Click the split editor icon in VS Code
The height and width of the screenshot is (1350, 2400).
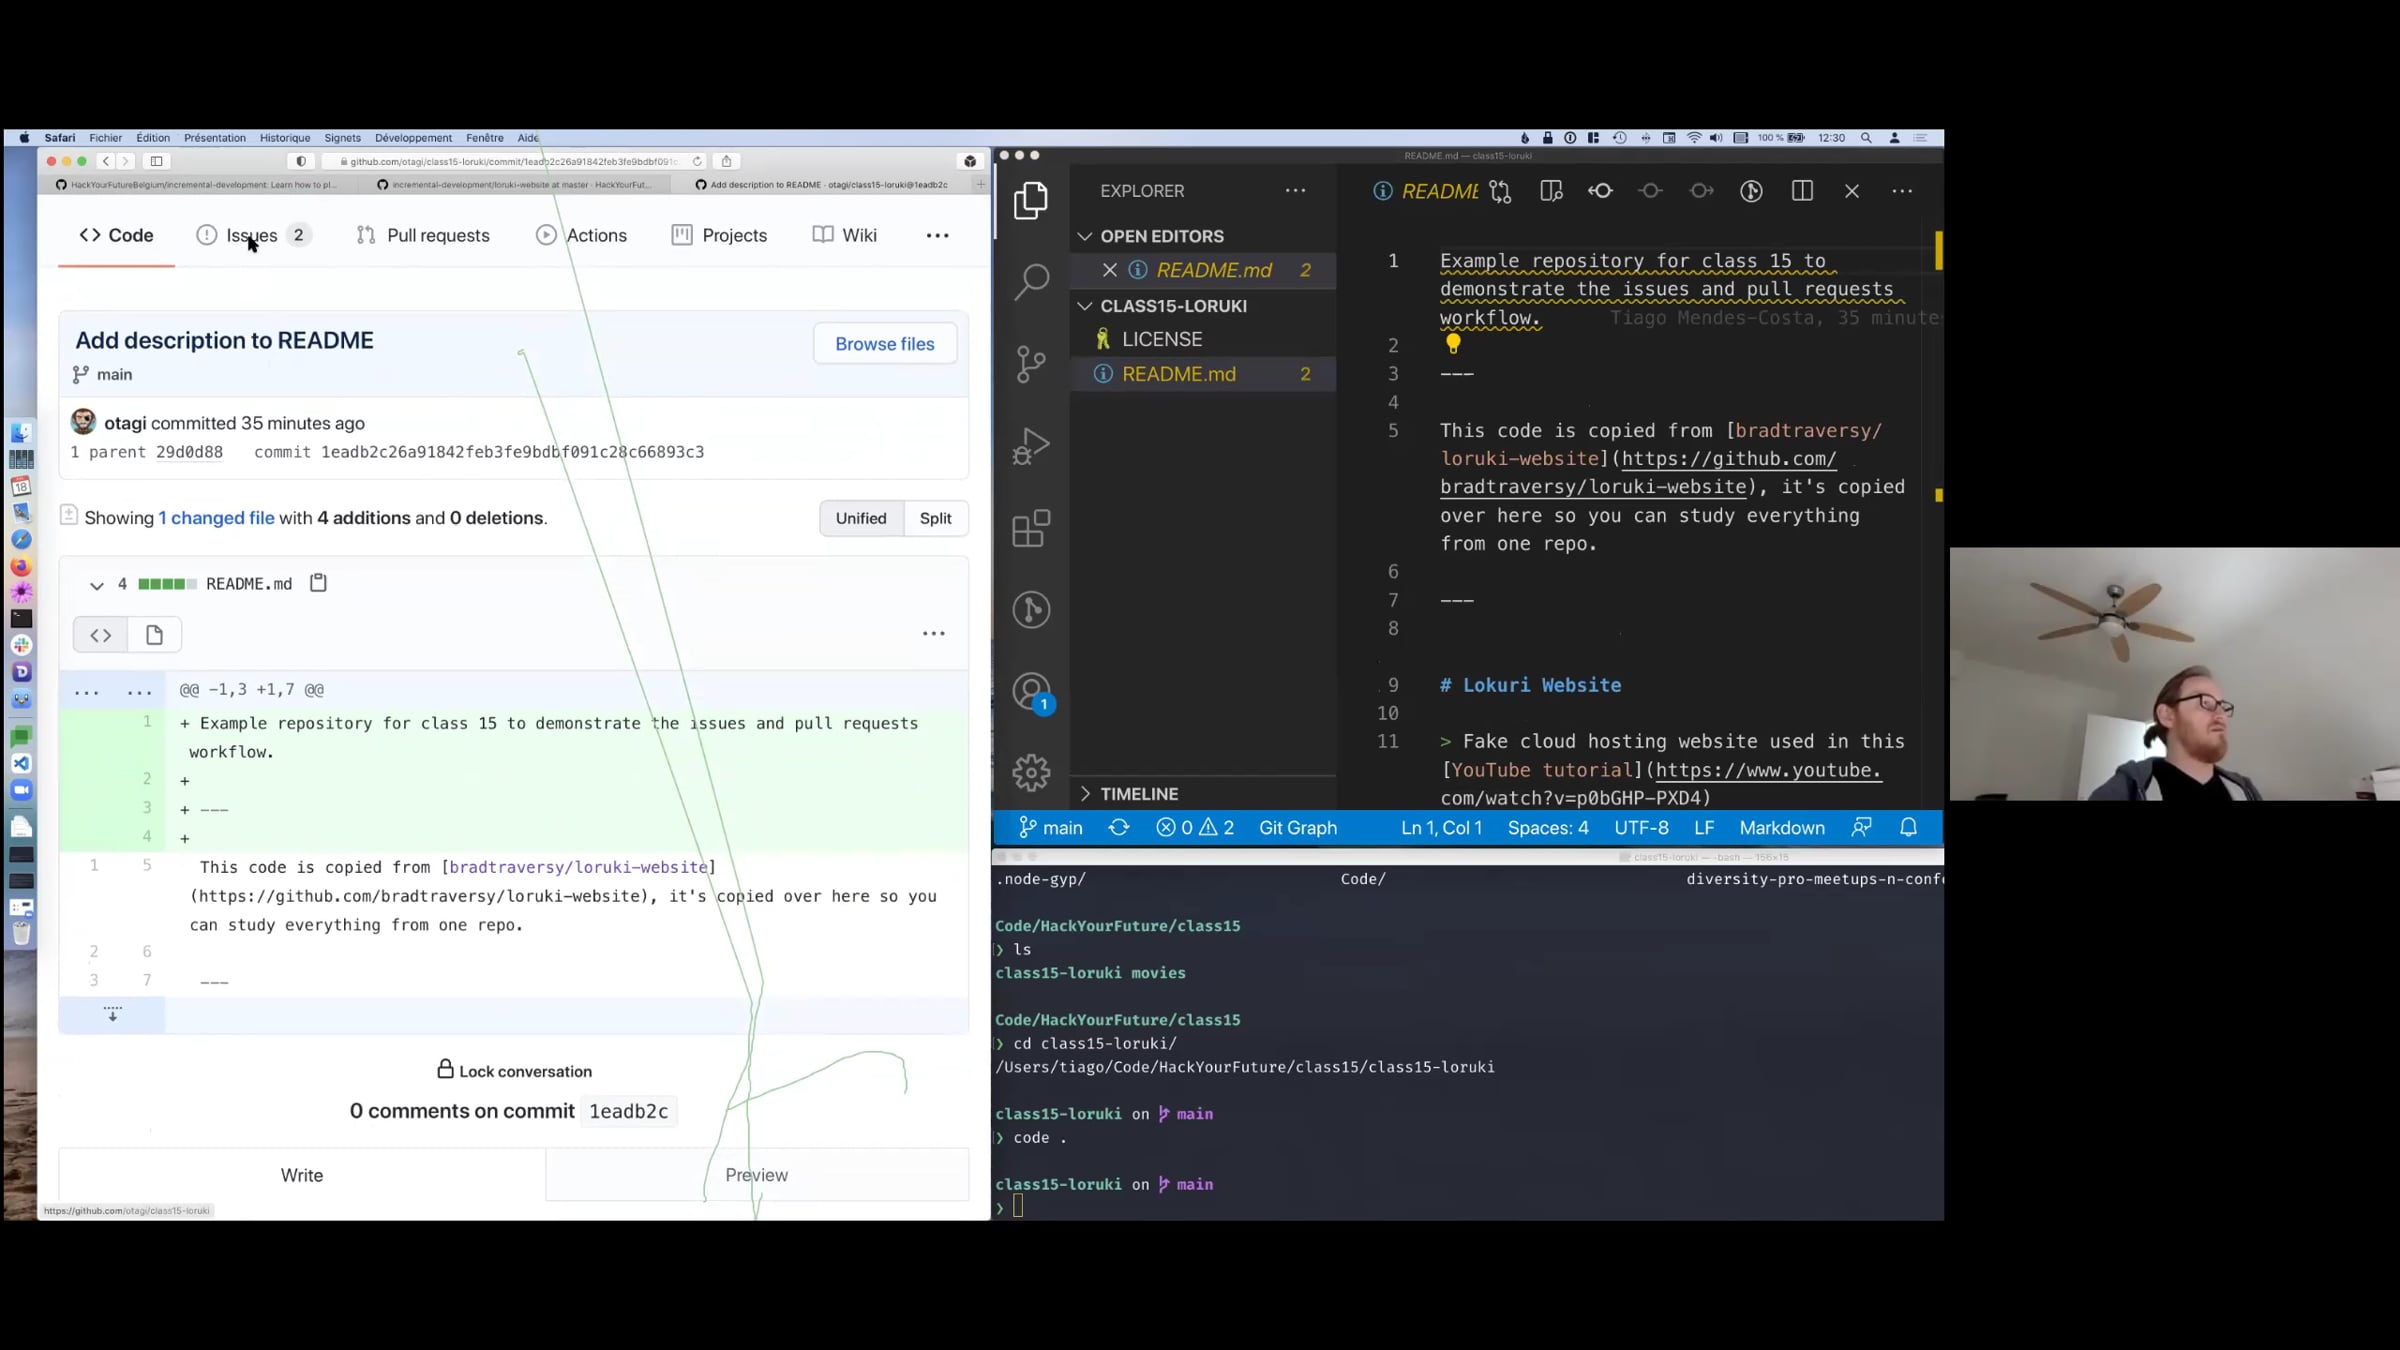pos(1802,191)
